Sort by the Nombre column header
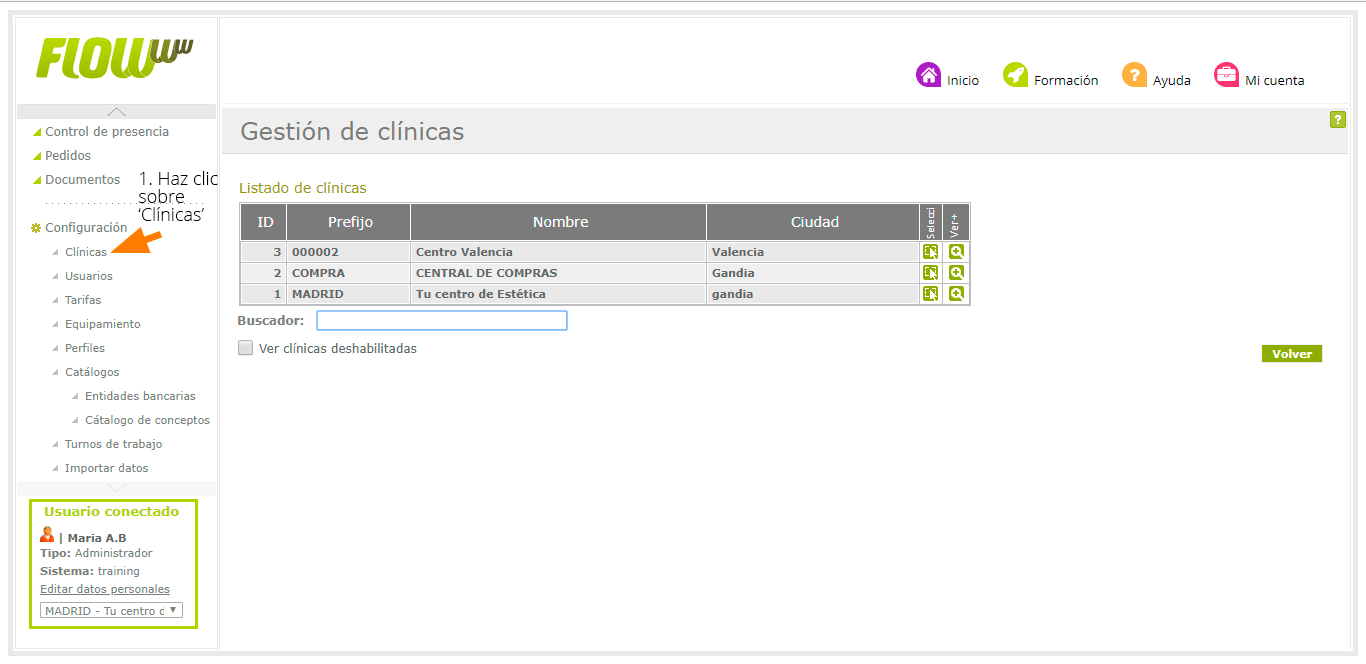Viewport: 1366px width, 664px height. click(560, 222)
